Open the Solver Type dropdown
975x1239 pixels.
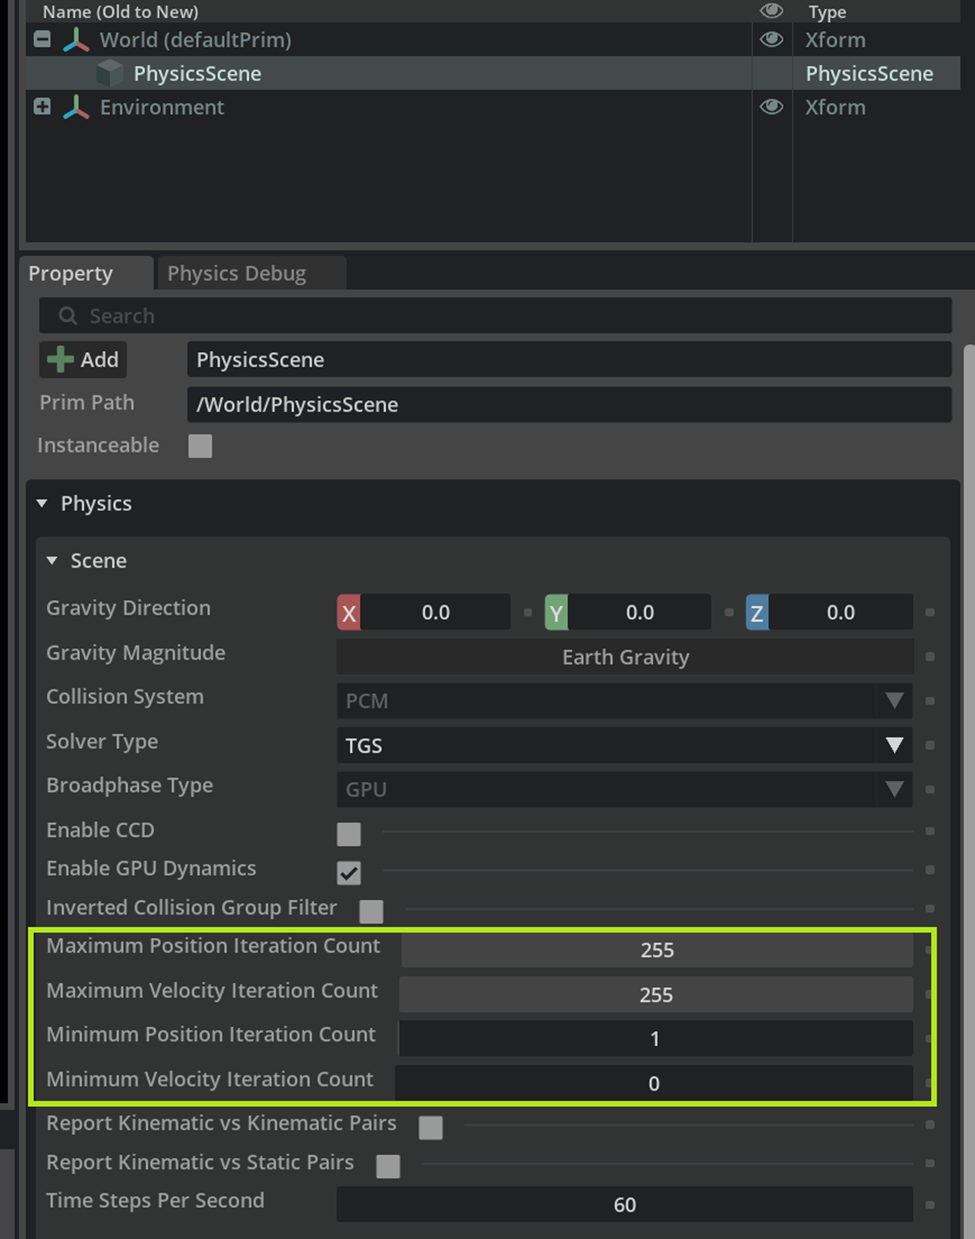point(625,745)
